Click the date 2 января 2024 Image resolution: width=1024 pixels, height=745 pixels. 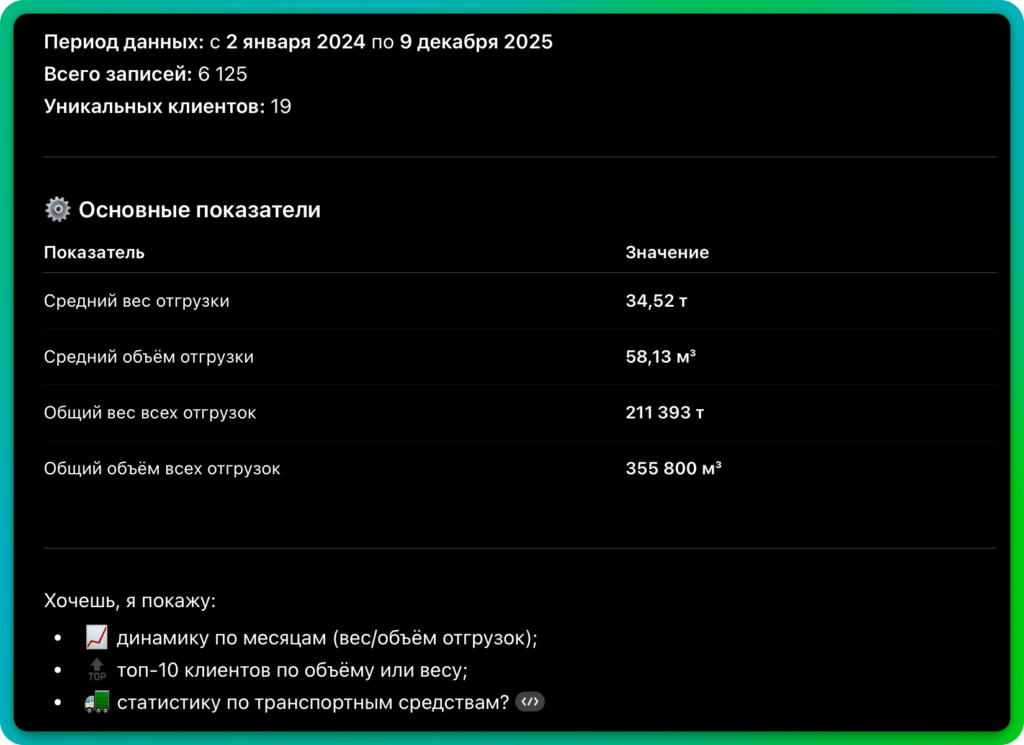(x=295, y=42)
